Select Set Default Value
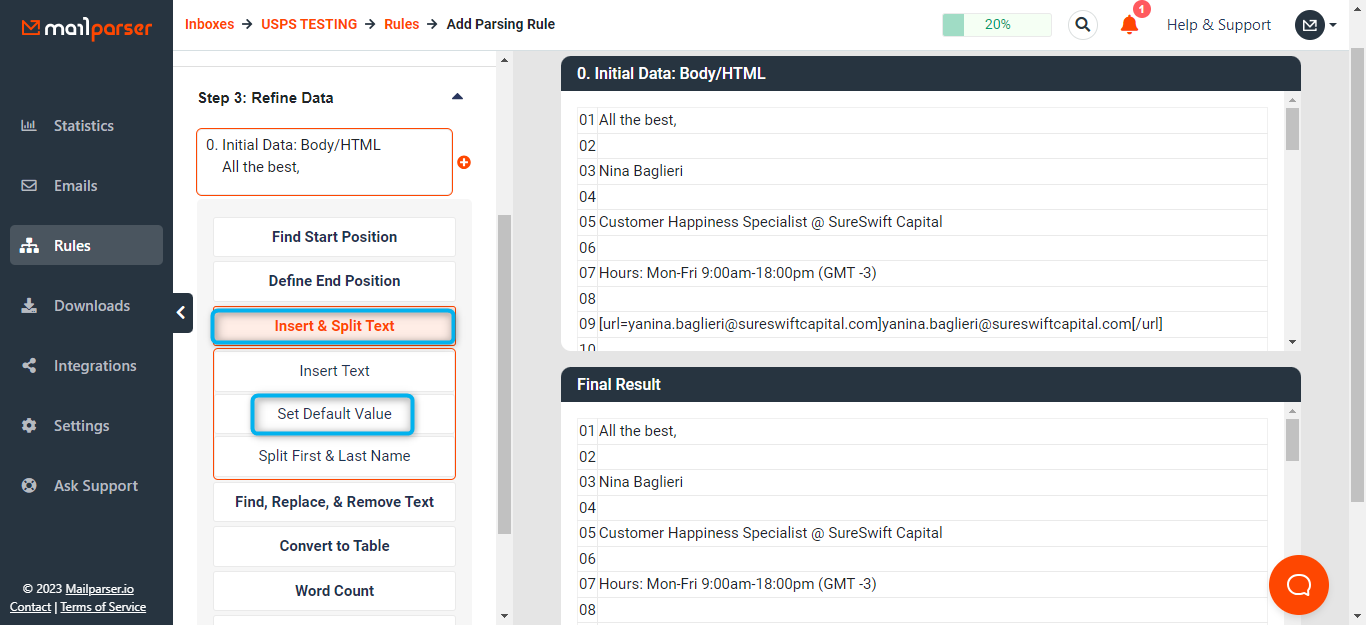Viewport: 1366px width, 625px height. [332, 413]
